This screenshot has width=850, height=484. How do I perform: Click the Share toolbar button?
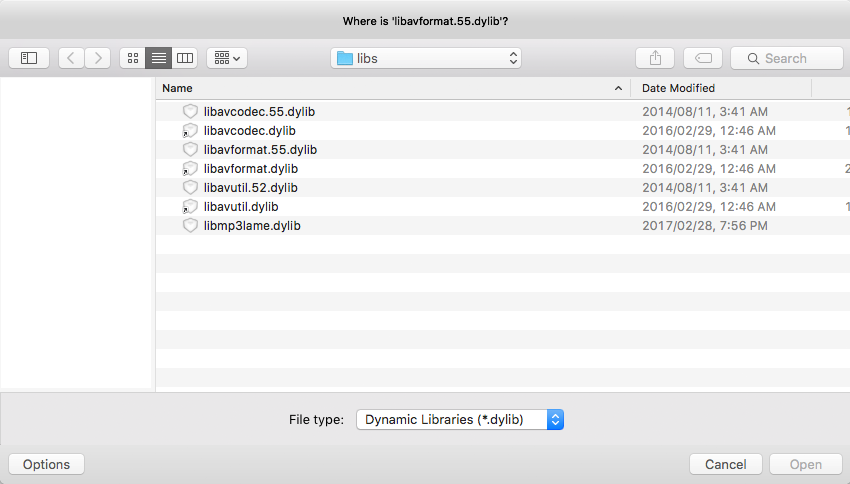point(655,58)
